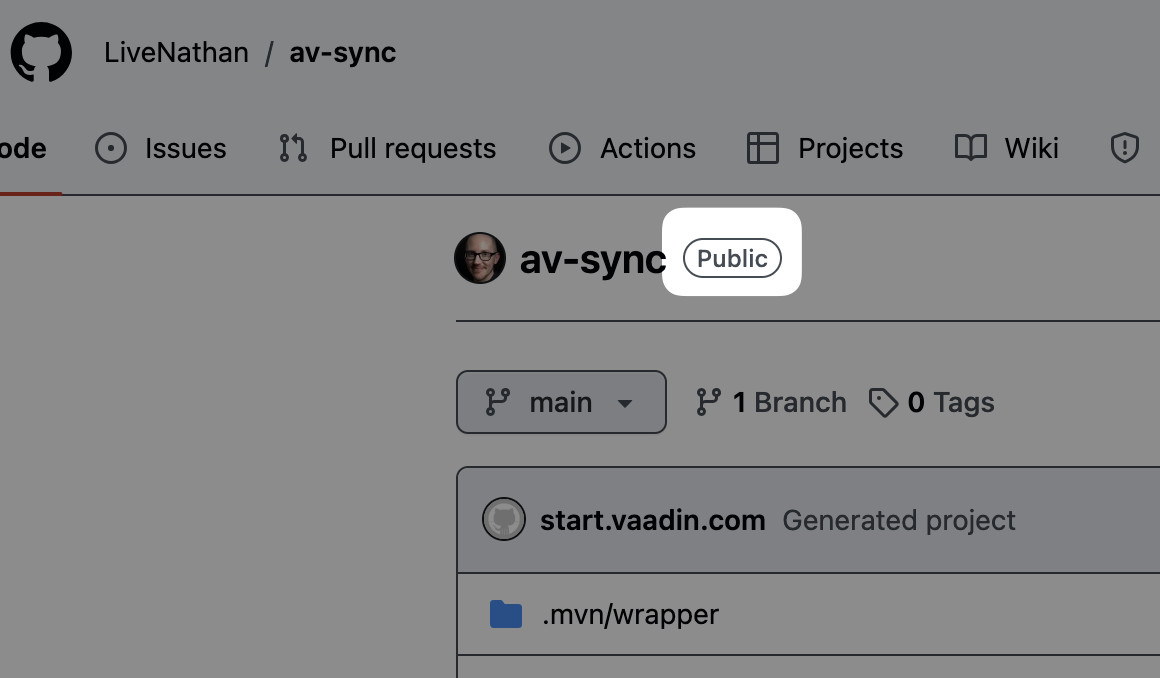Click the owner avatar beside av-sync title

480,259
